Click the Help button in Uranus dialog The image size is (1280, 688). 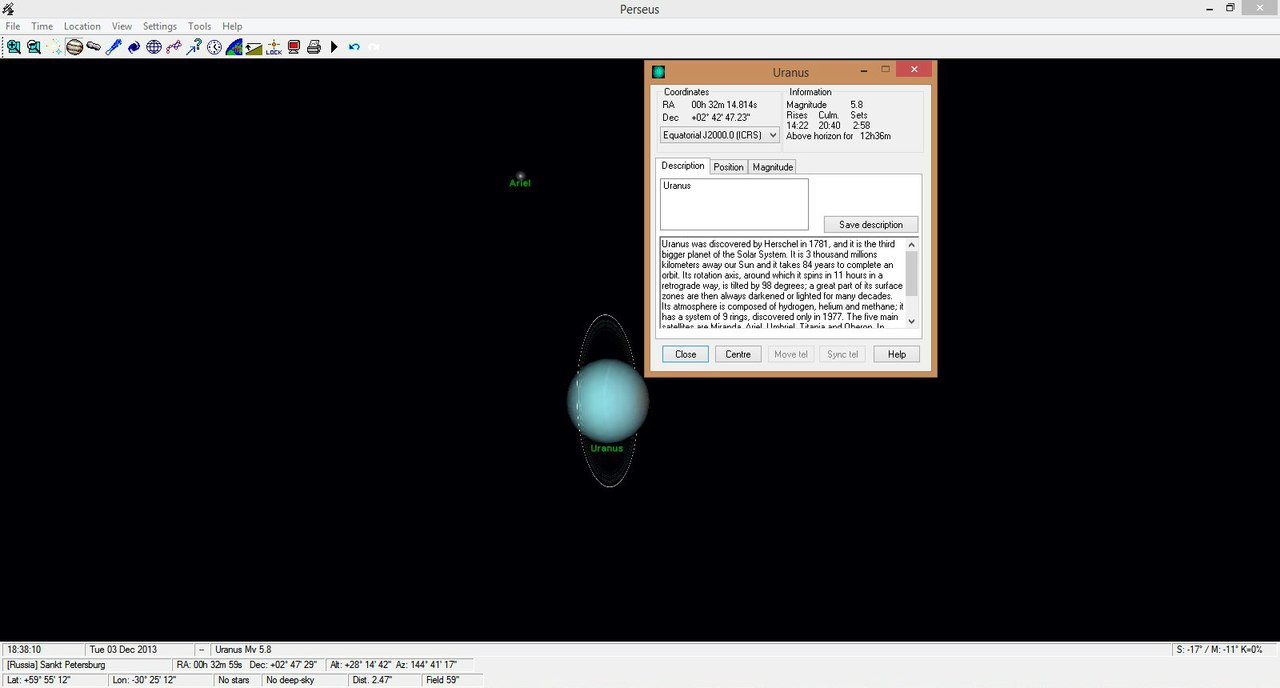897,354
